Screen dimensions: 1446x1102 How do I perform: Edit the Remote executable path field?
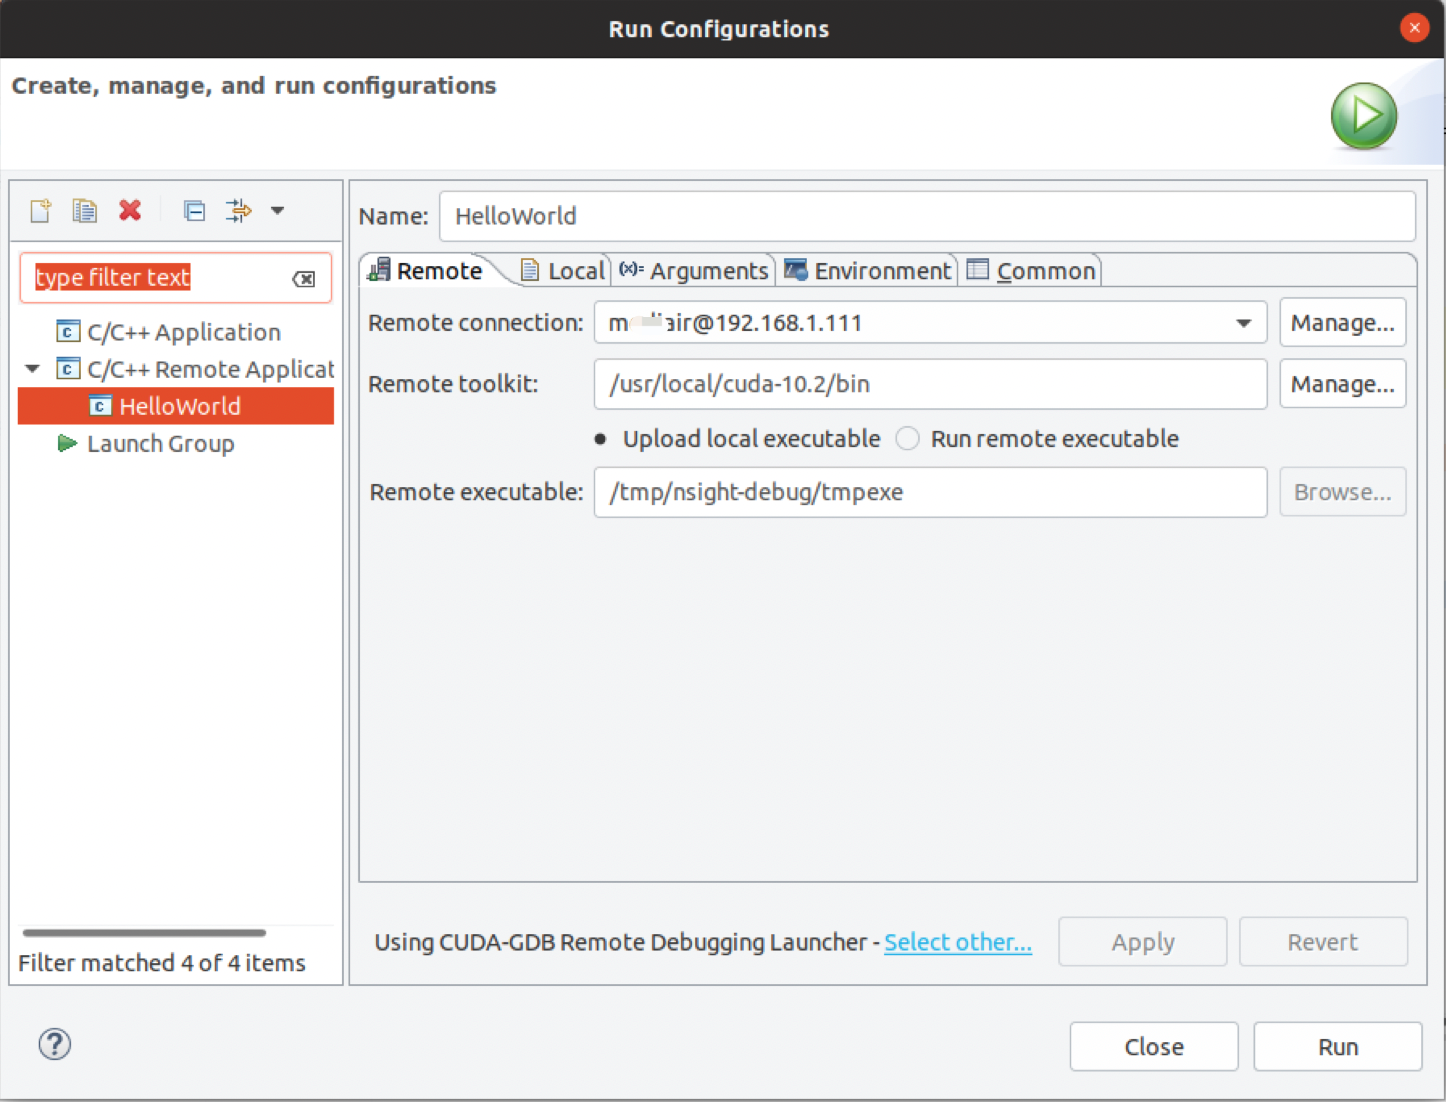[928, 492]
